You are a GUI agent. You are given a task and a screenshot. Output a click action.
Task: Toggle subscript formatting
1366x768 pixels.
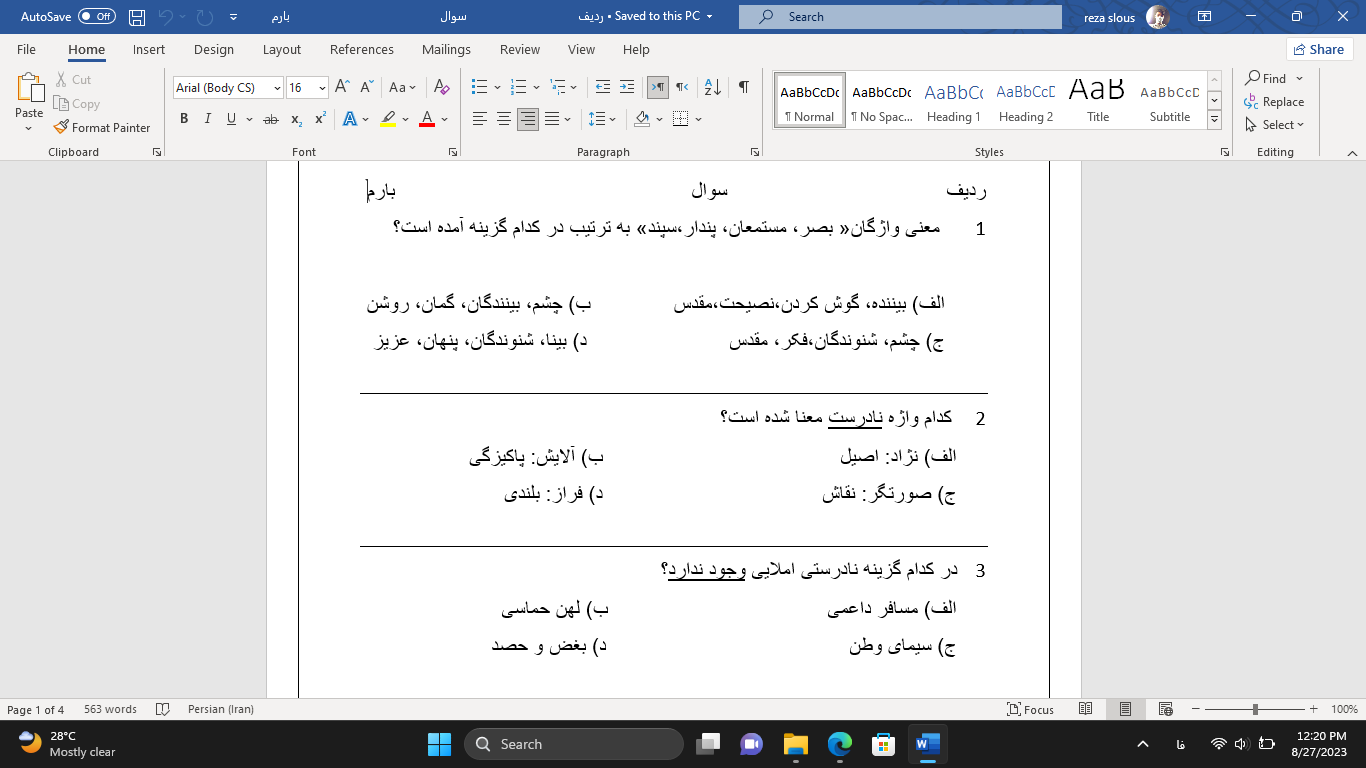pos(295,118)
